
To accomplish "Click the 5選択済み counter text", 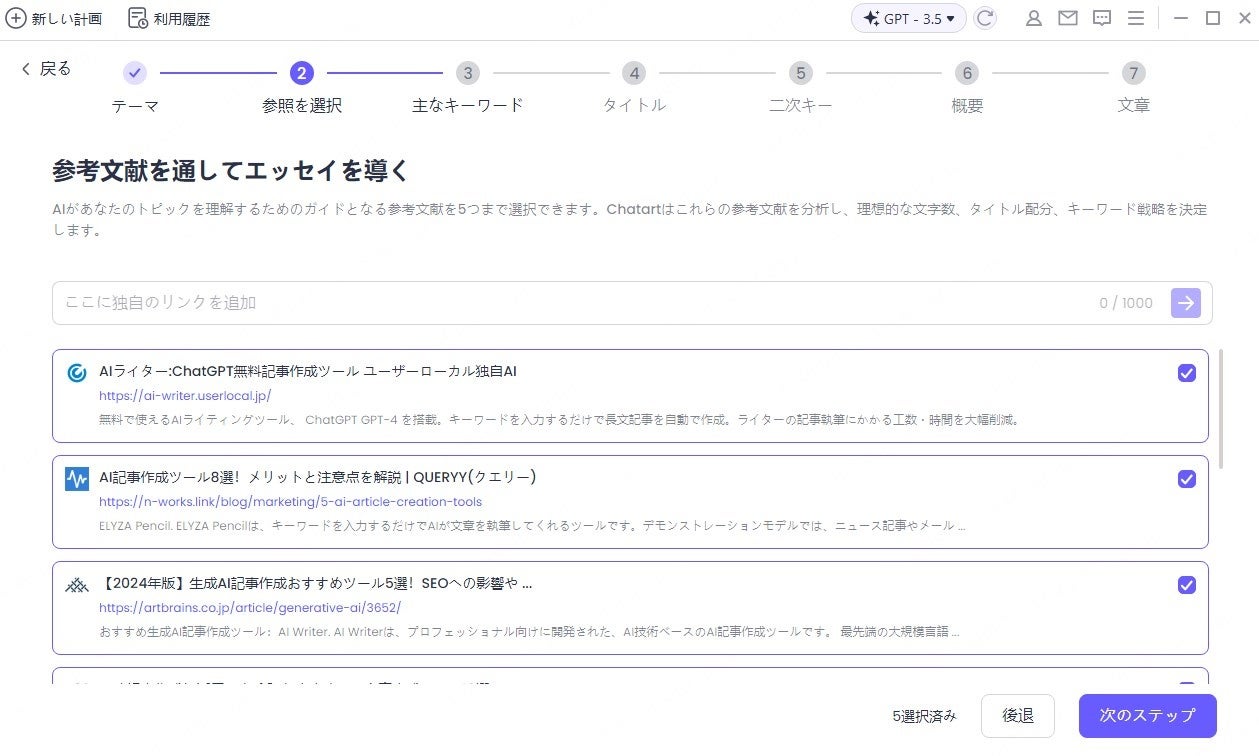I will pos(924,716).
